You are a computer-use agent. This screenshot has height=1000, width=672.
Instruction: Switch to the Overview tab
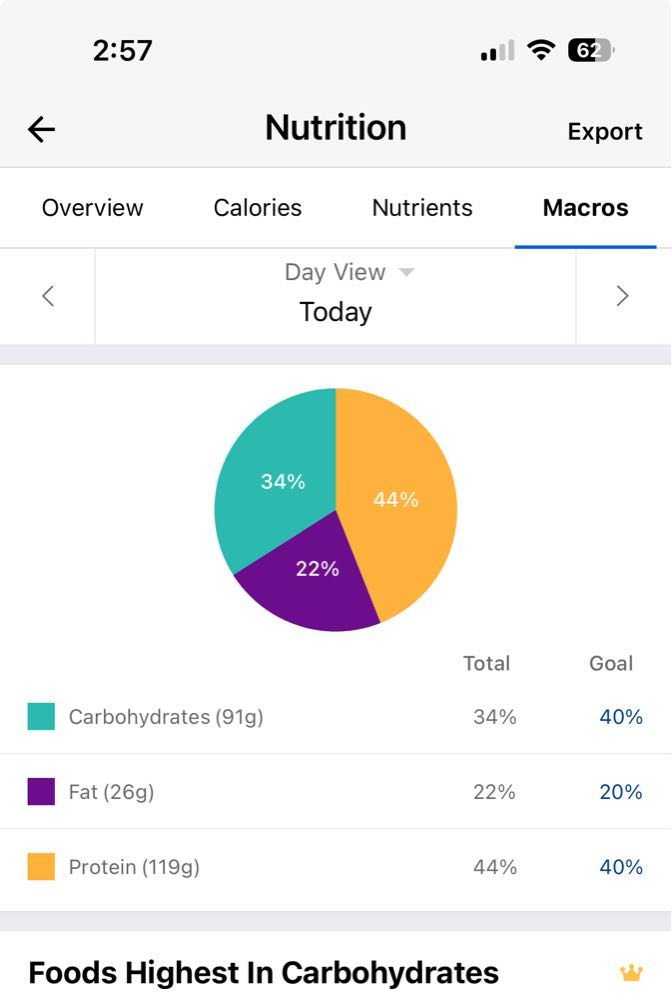[x=92, y=208]
